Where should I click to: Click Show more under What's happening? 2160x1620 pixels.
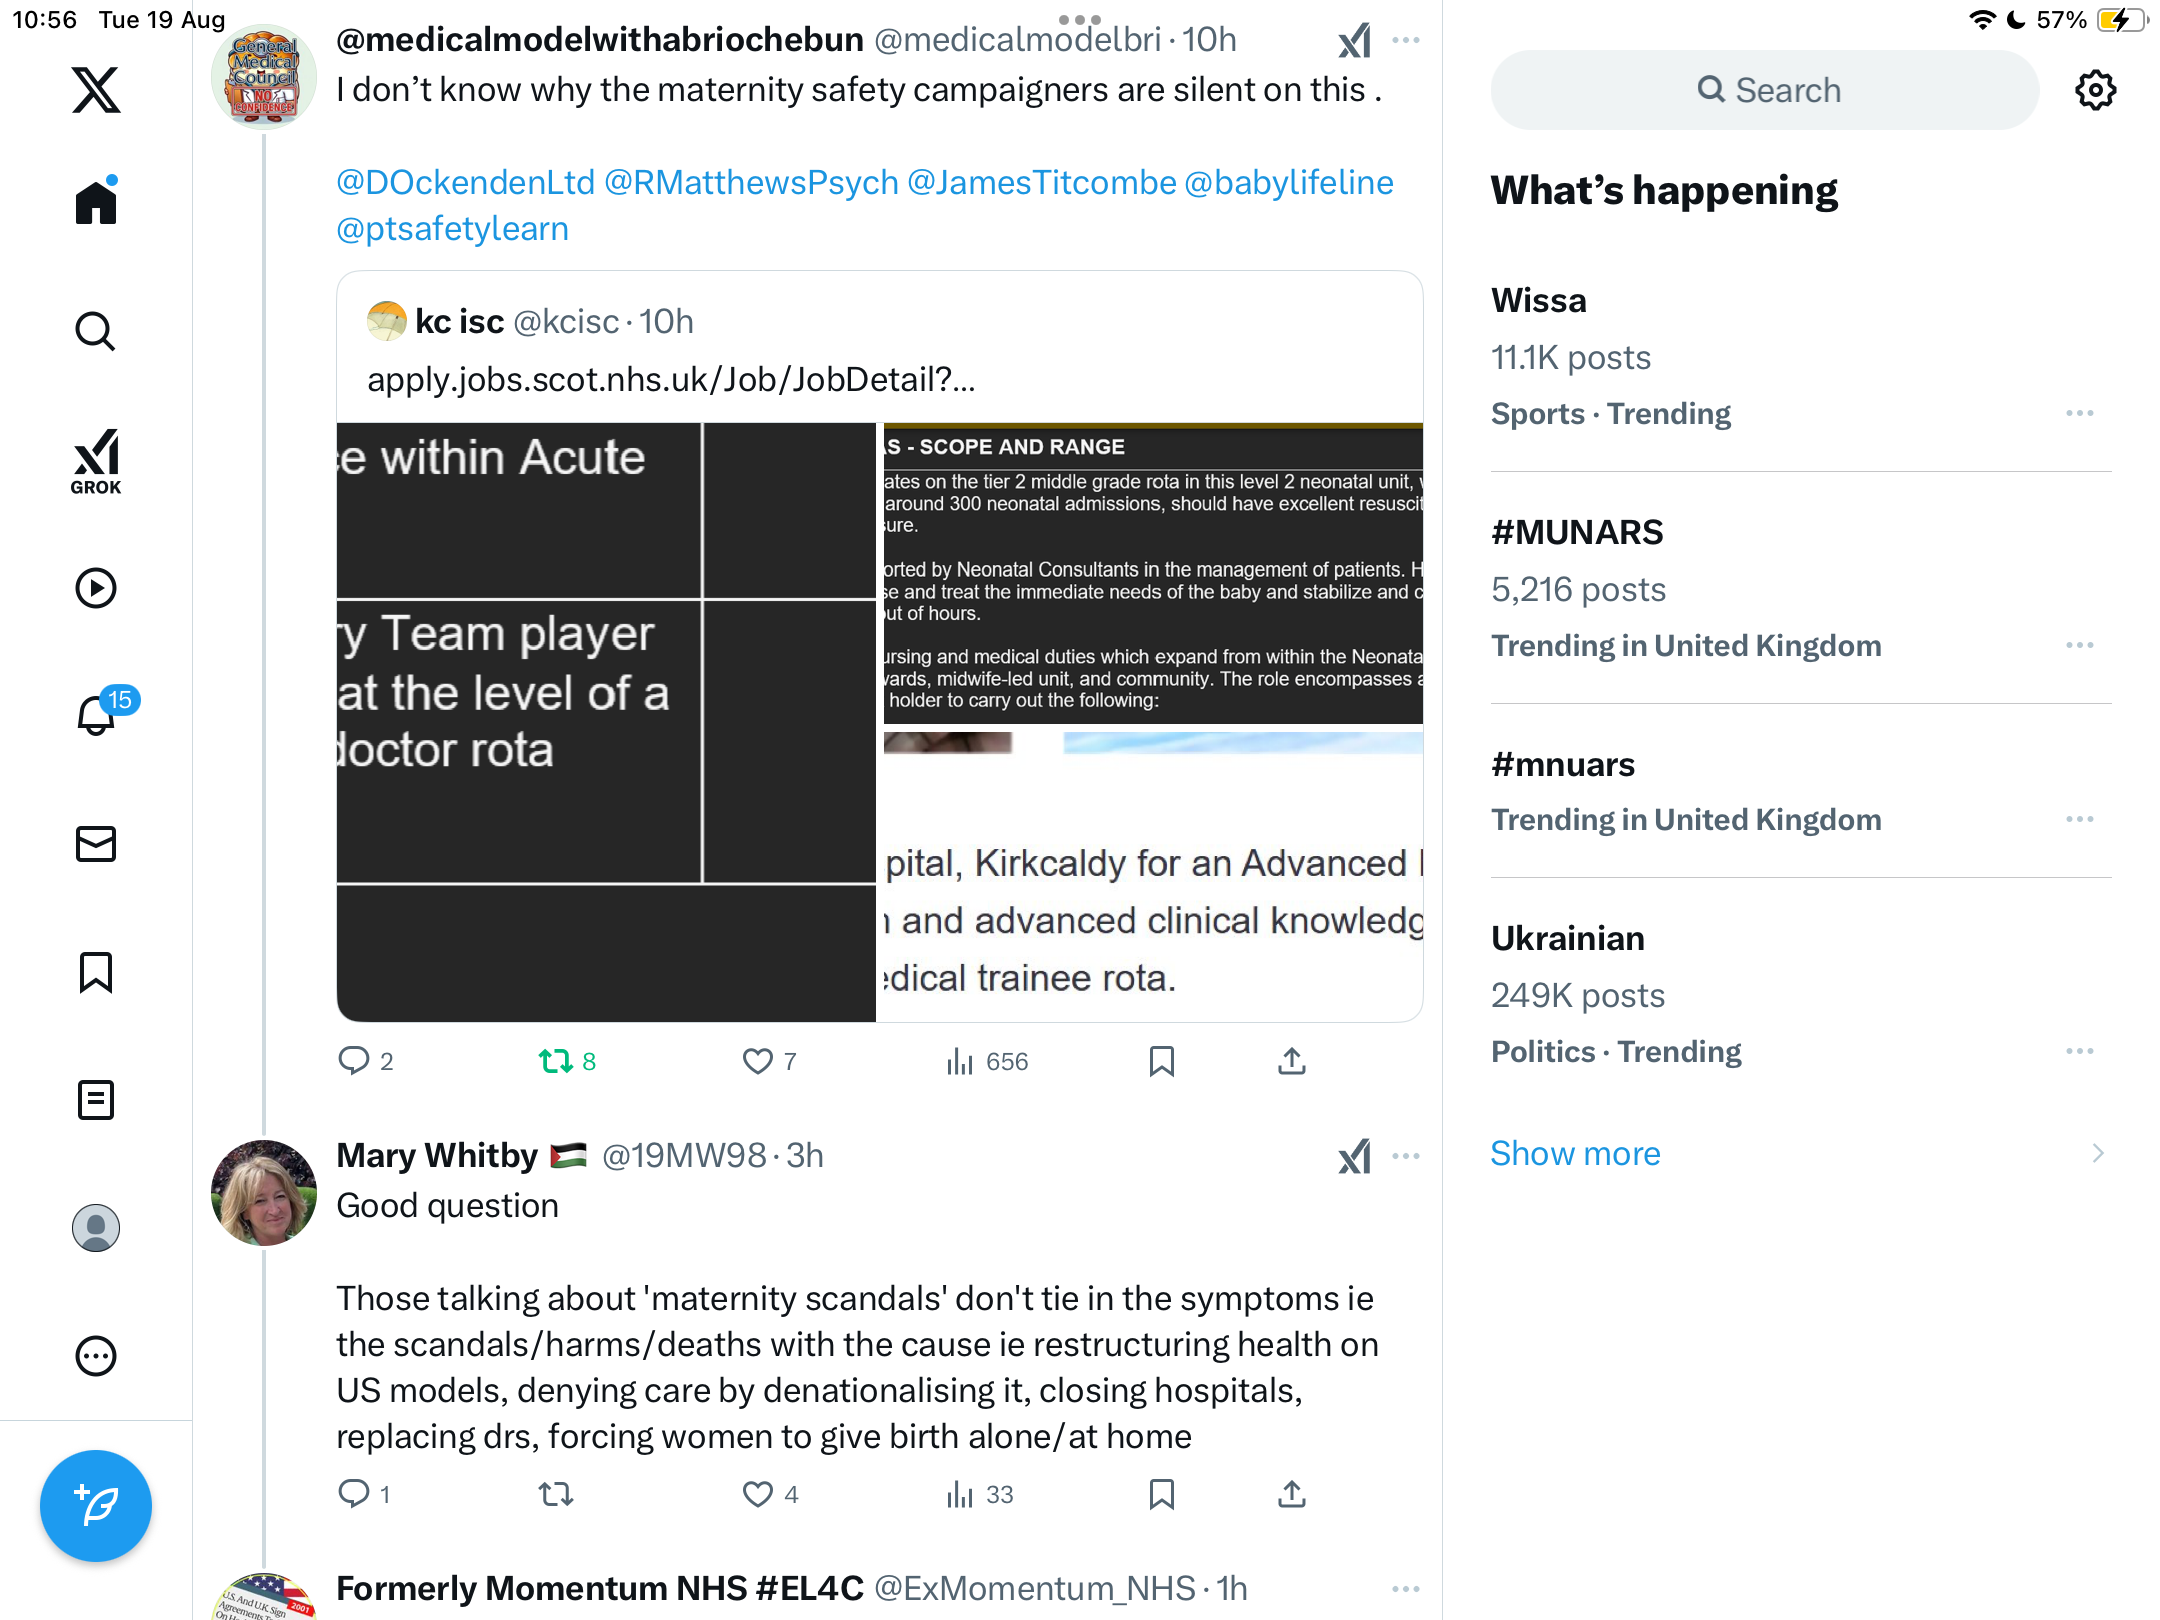(1575, 1153)
